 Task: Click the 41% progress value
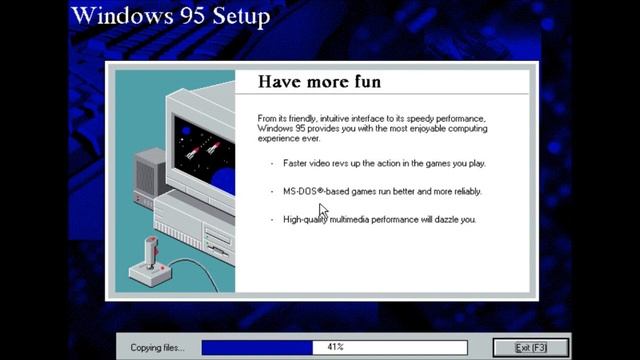point(336,347)
